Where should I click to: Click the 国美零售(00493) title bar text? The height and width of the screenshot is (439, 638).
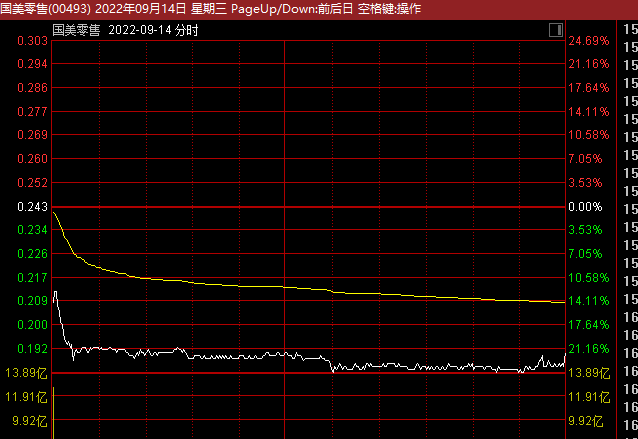click(x=47, y=9)
